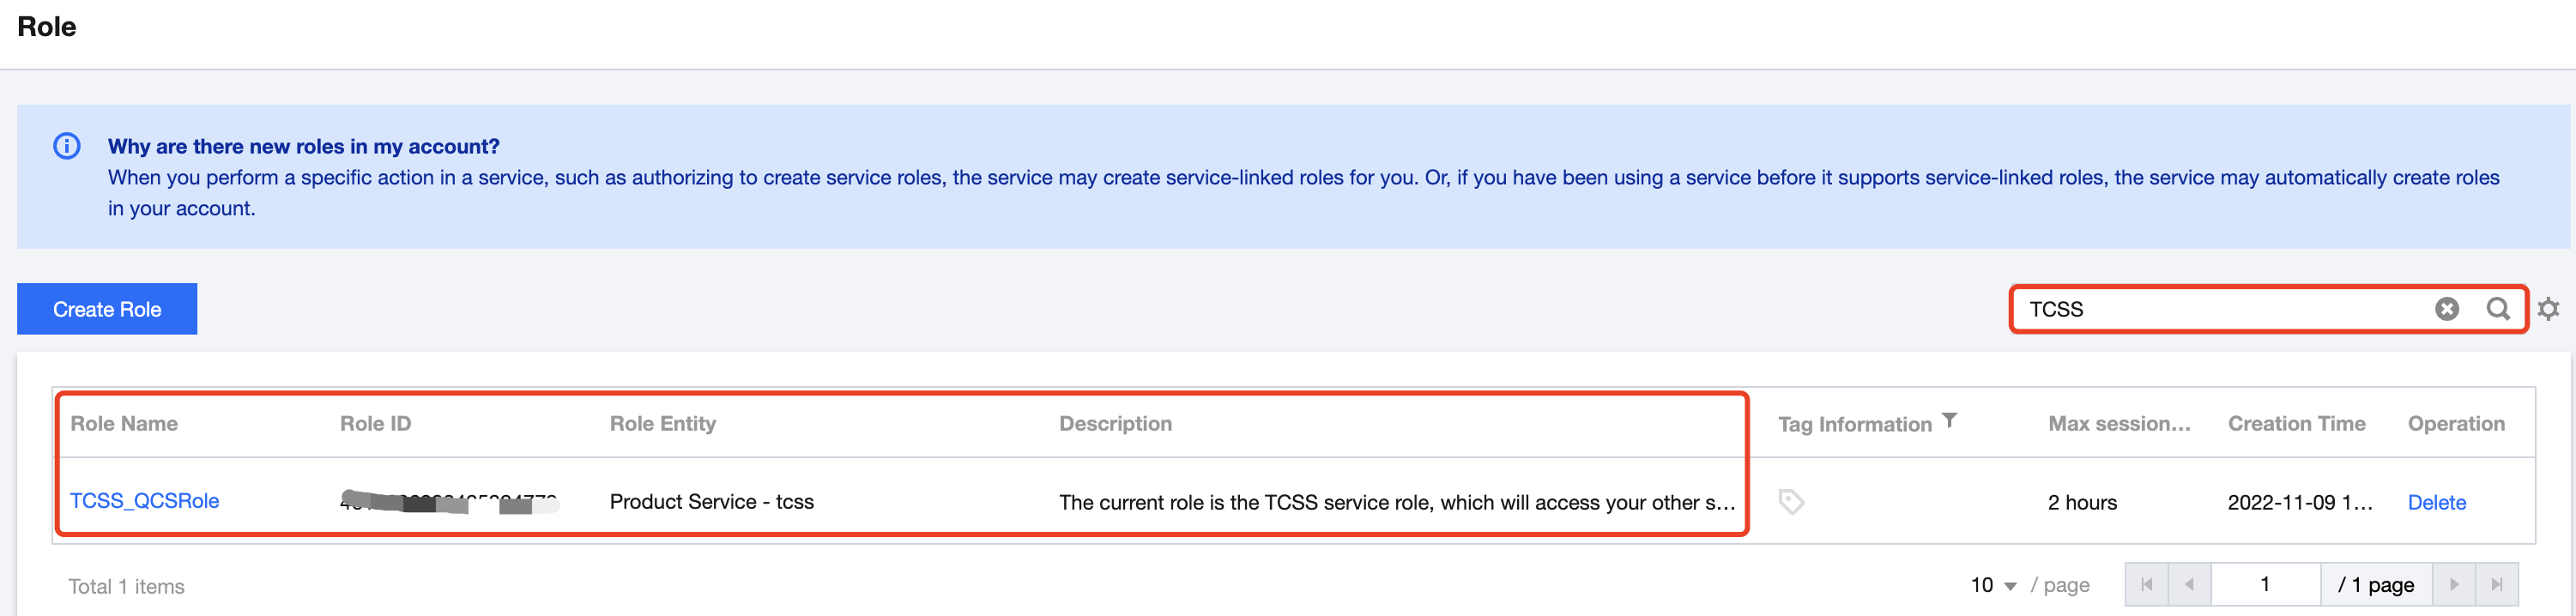Open the TCSS_QCSRole role link

pyautogui.click(x=144, y=501)
